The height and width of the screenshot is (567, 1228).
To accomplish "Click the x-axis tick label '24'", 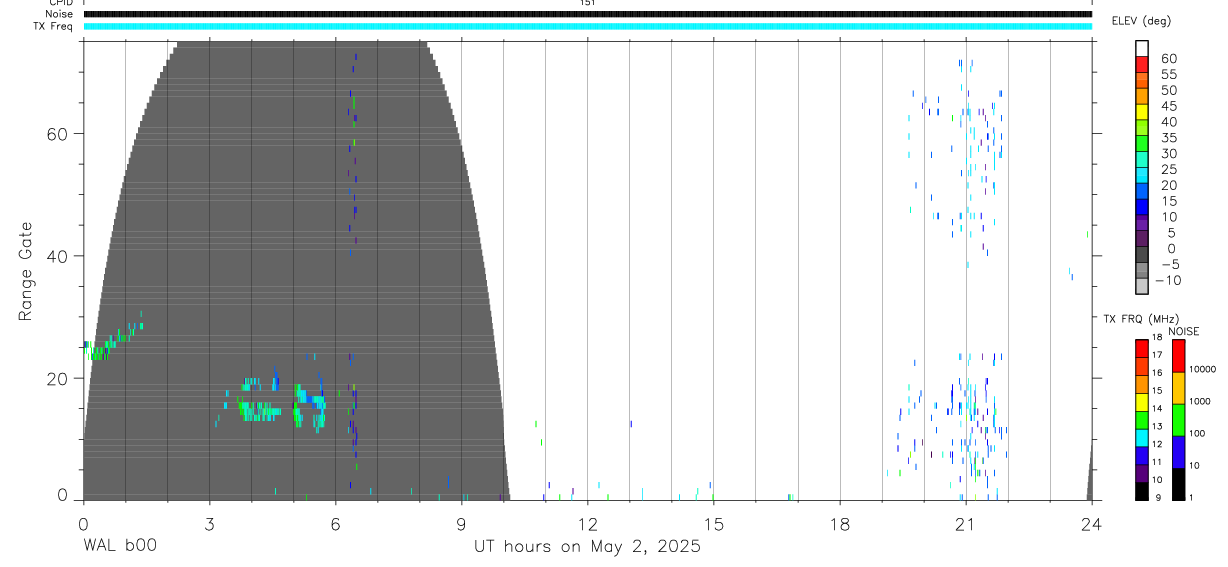I will pos(1091,523).
